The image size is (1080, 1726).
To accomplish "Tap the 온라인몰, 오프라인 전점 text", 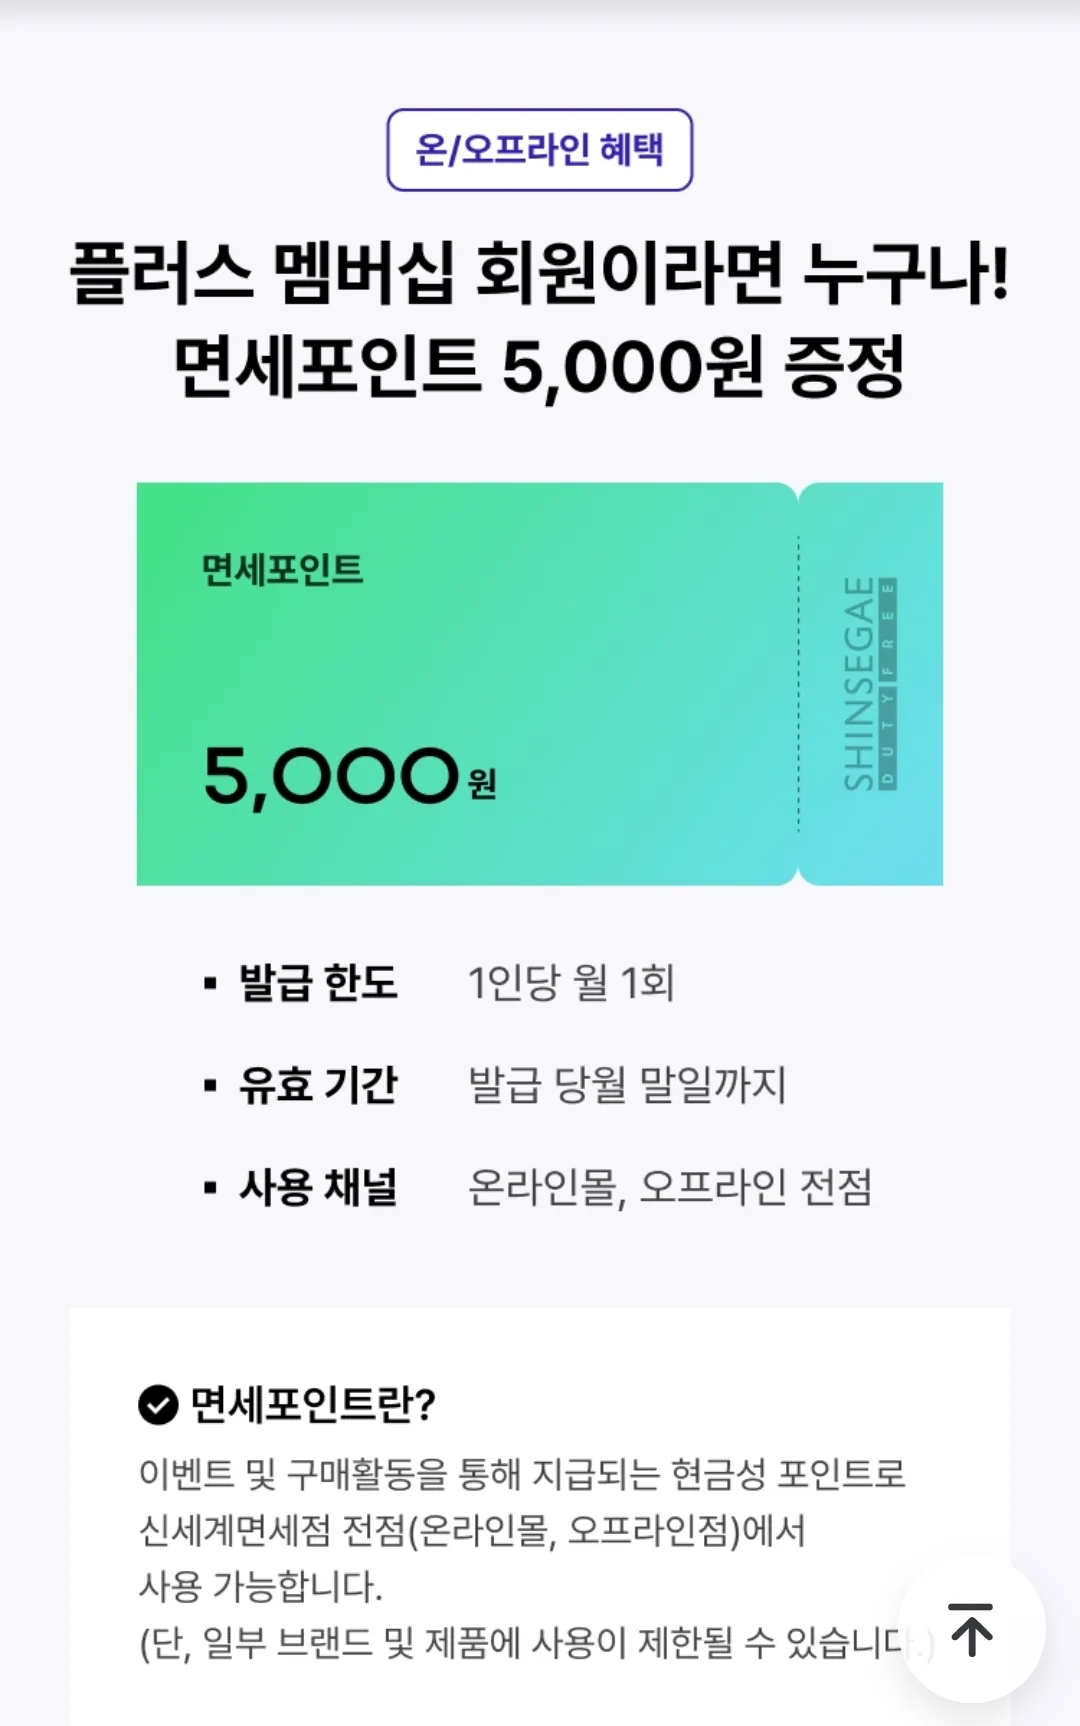I will click(x=670, y=1188).
